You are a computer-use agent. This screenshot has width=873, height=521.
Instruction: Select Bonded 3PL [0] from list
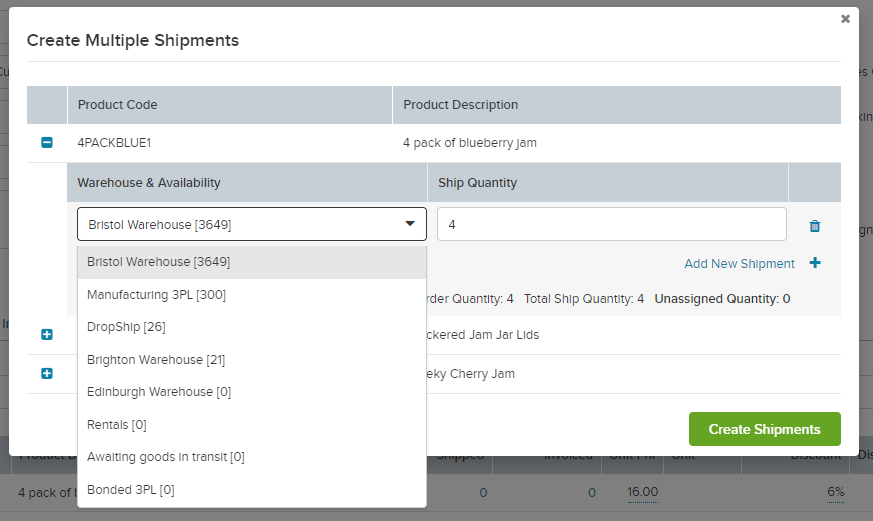(x=131, y=490)
